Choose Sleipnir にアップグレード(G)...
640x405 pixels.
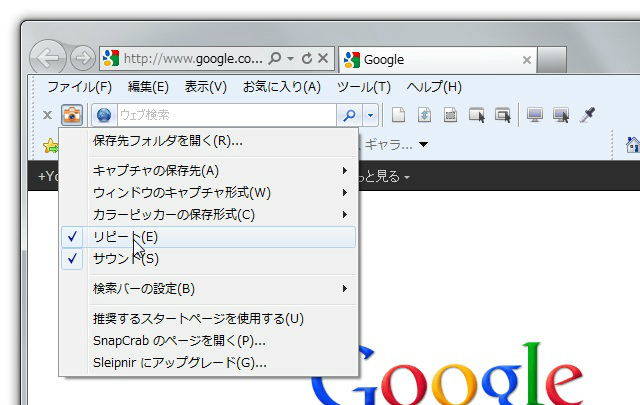[x=209, y=363]
